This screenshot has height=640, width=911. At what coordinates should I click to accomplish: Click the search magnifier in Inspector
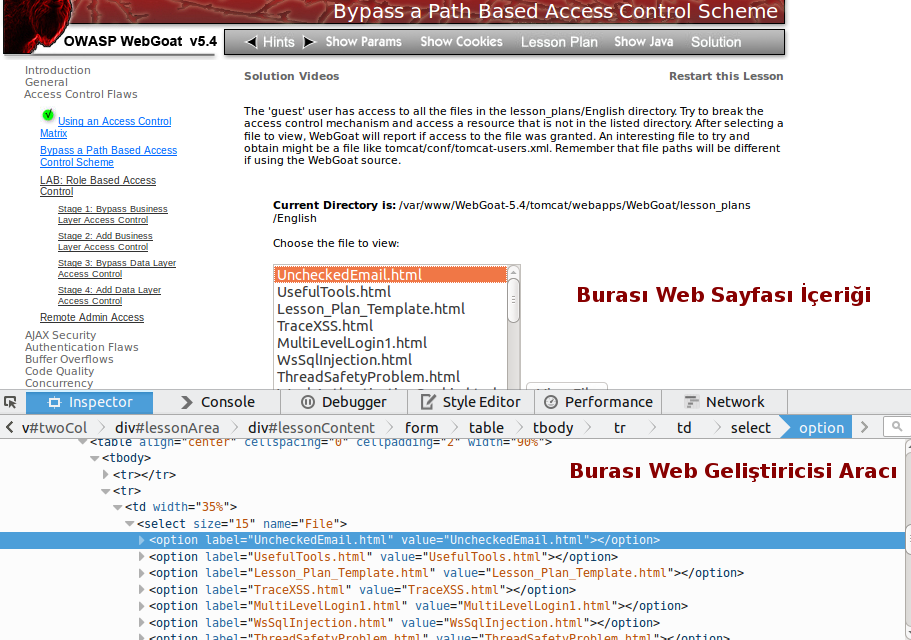(897, 427)
